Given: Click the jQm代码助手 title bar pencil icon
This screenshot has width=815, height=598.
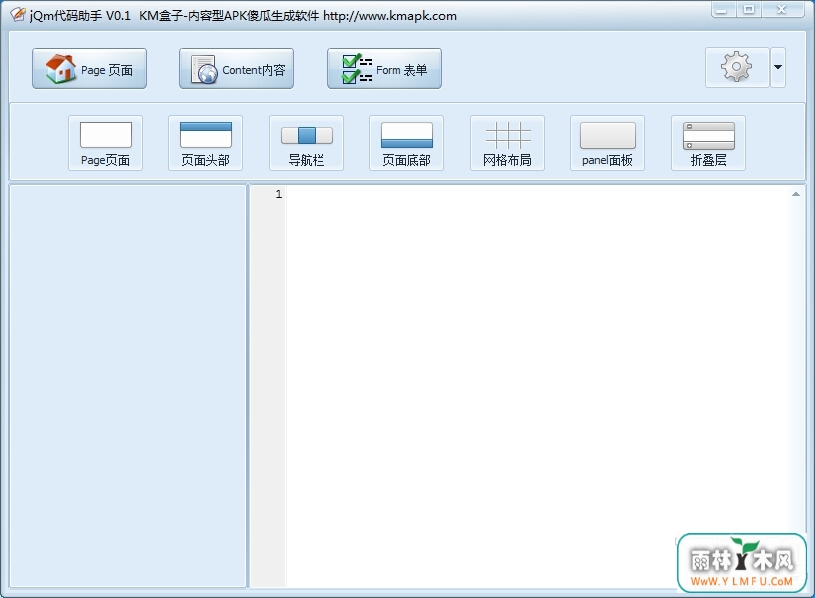Looking at the screenshot, I should (18, 15).
